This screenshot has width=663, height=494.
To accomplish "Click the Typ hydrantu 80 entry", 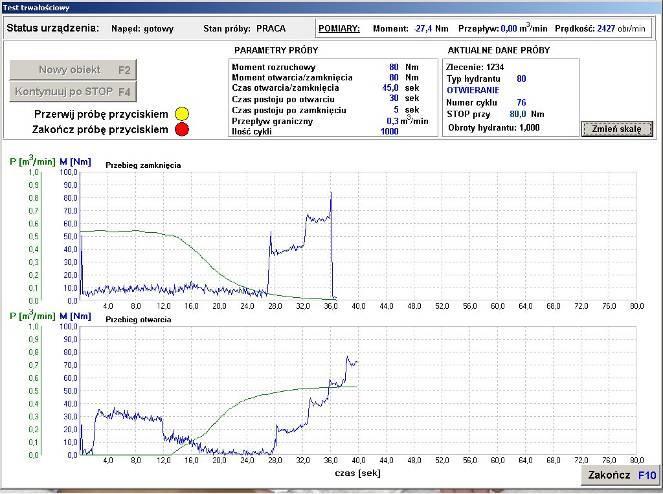I will tap(486, 79).
